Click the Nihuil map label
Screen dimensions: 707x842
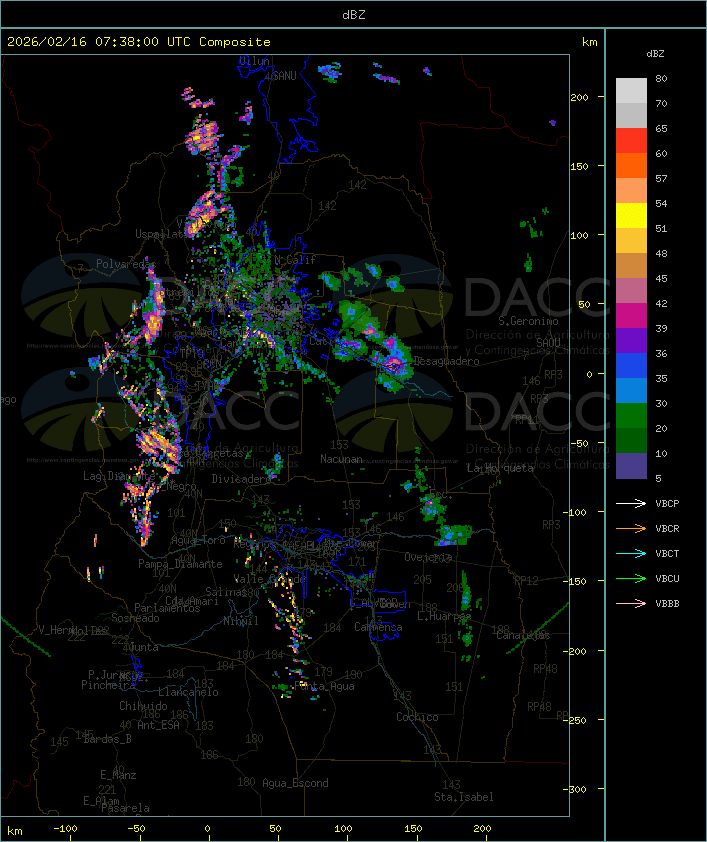(x=241, y=621)
